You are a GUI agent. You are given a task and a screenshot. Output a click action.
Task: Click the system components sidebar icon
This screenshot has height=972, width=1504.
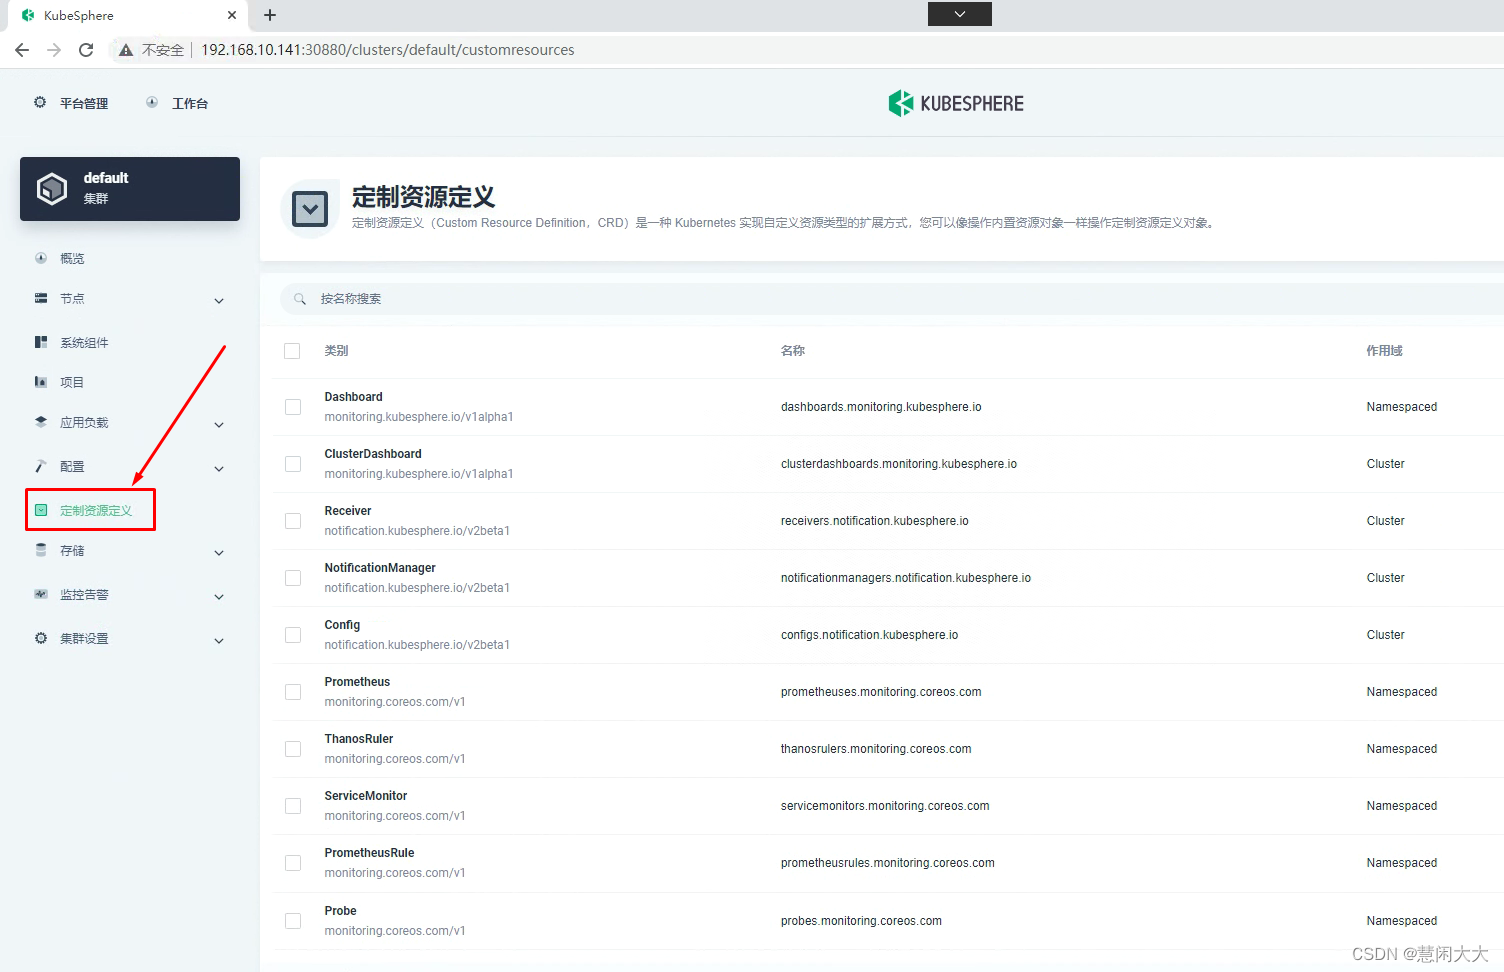(41, 342)
